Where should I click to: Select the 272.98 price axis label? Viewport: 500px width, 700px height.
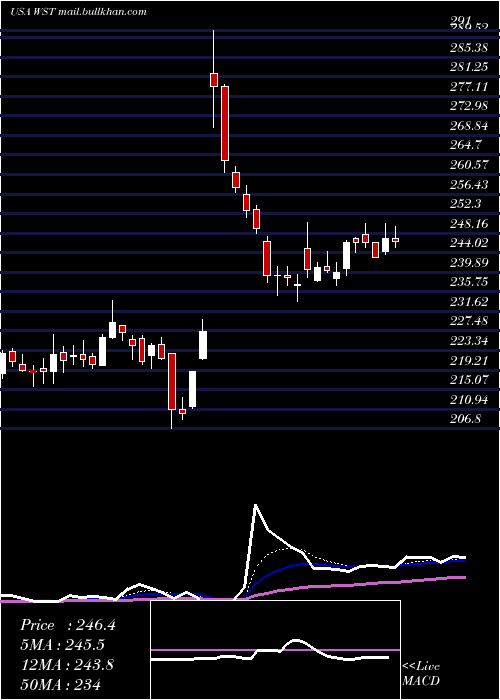click(x=471, y=106)
